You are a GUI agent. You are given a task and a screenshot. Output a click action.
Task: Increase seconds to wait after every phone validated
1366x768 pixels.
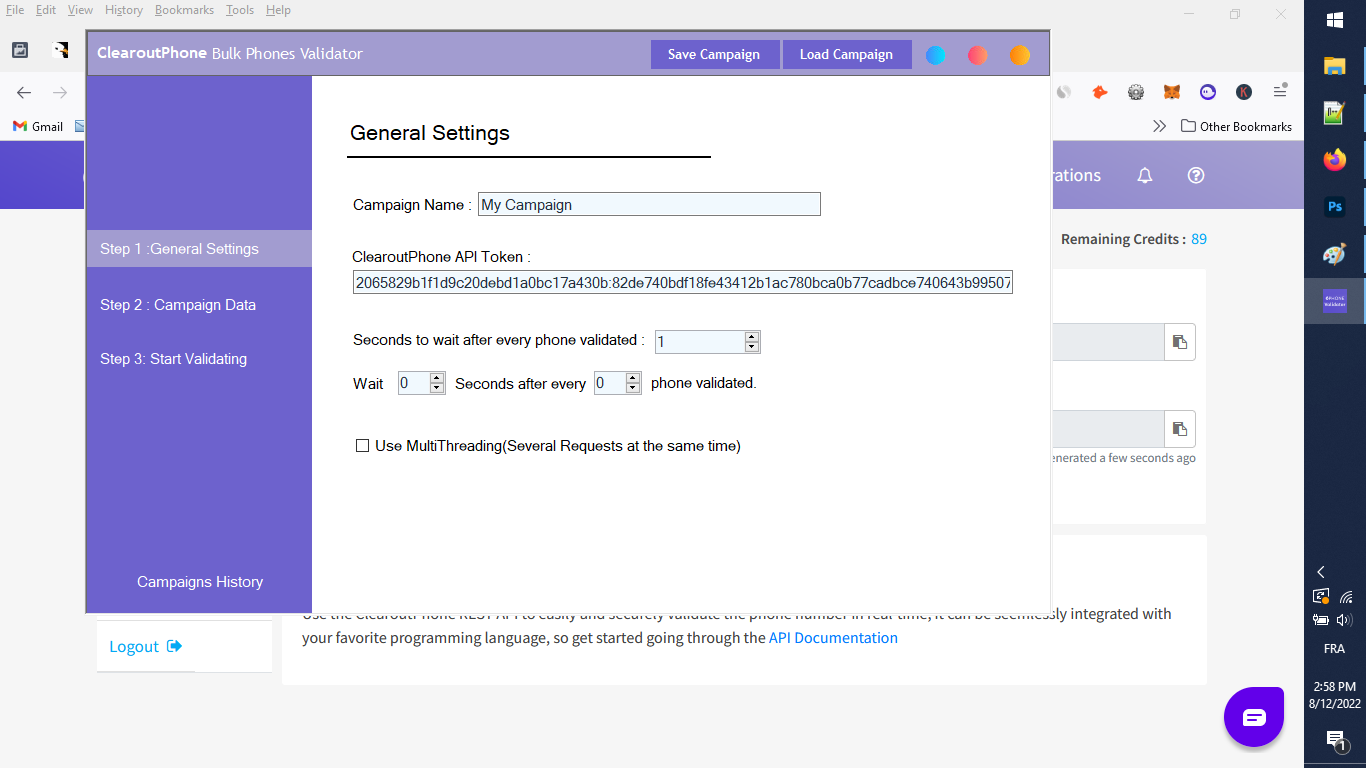pos(752,337)
